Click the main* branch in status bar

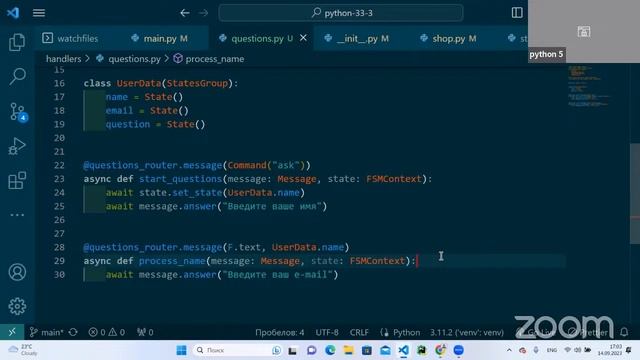pyautogui.click(x=46, y=332)
